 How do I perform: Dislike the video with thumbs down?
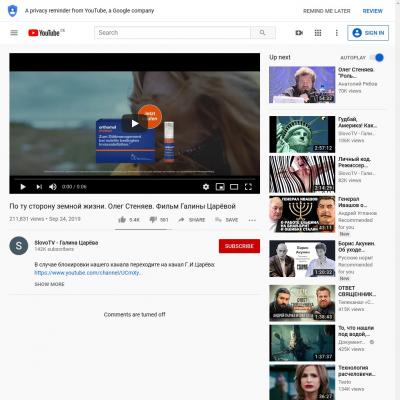tap(153, 220)
